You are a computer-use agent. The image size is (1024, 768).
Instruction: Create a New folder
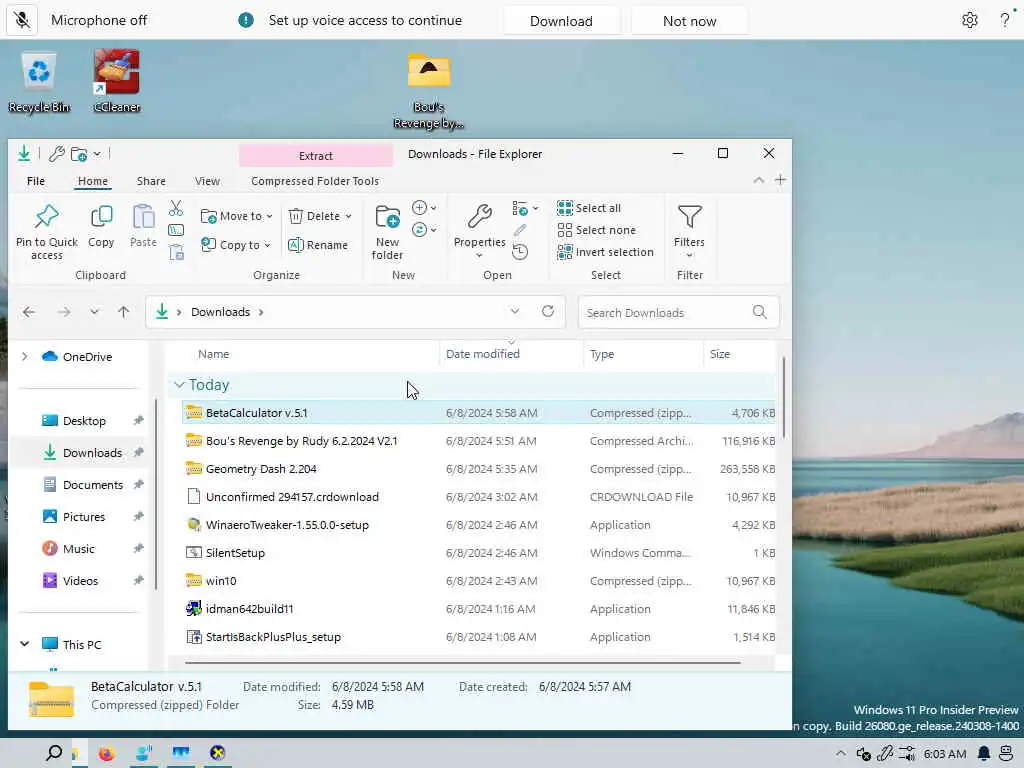pos(387,232)
